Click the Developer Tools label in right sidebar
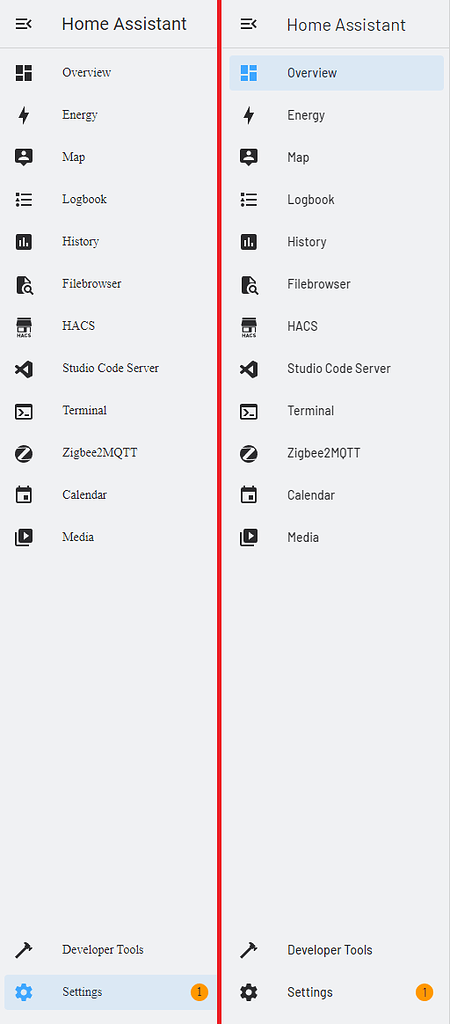 tap(330, 950)
